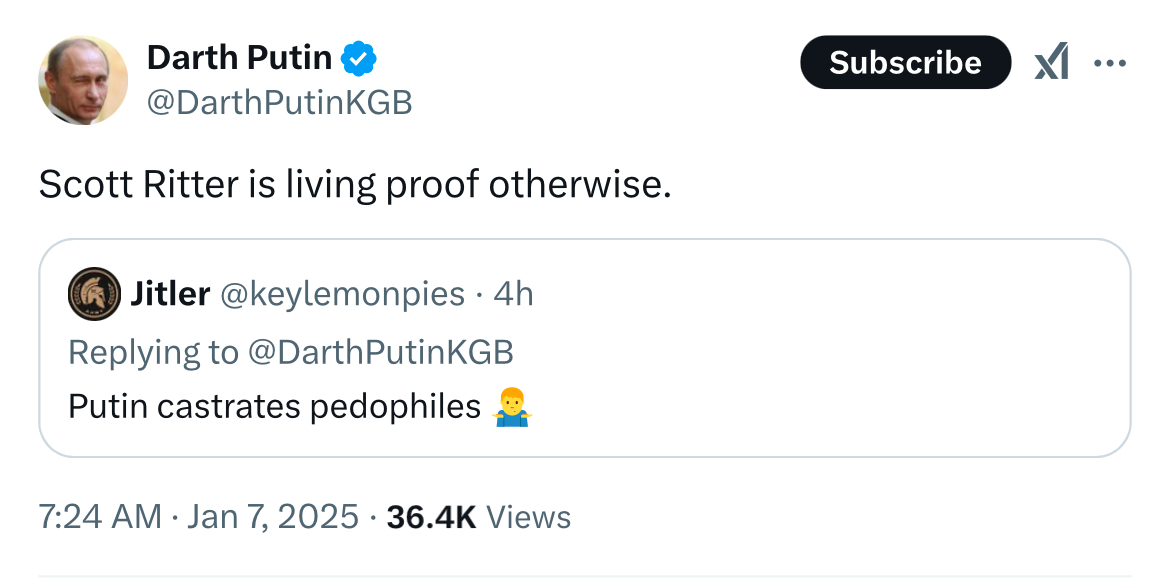Click the blue verified checkmark badge
The width and height of the screenshot is (1170, 580).
click(358, 59)
